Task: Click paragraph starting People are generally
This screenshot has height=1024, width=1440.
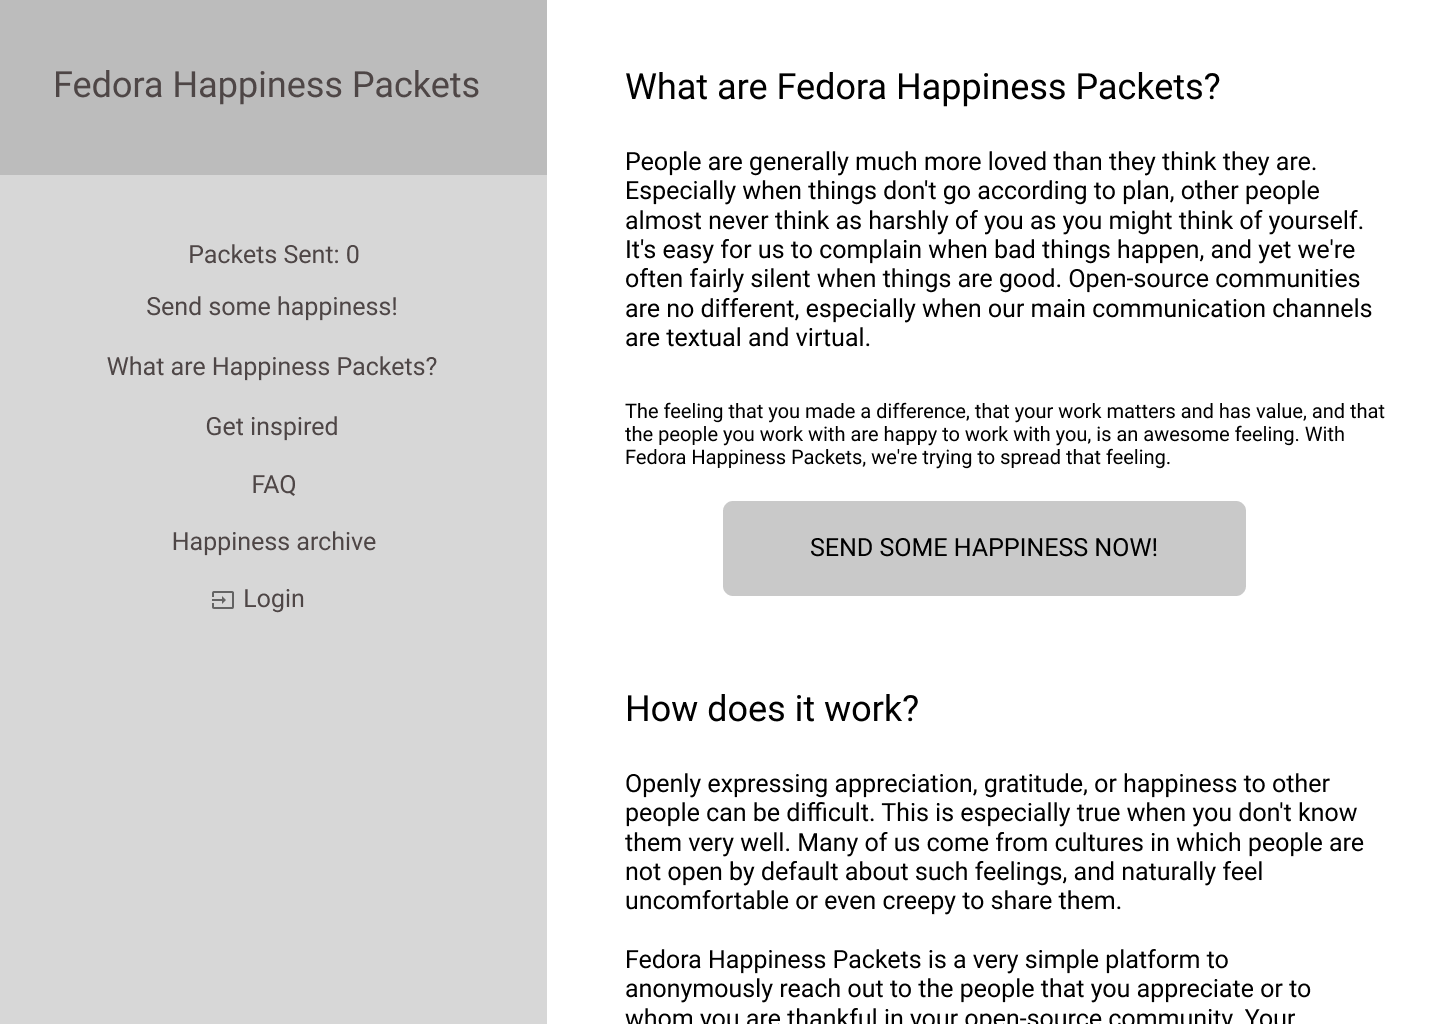Action: coord(999,250)
